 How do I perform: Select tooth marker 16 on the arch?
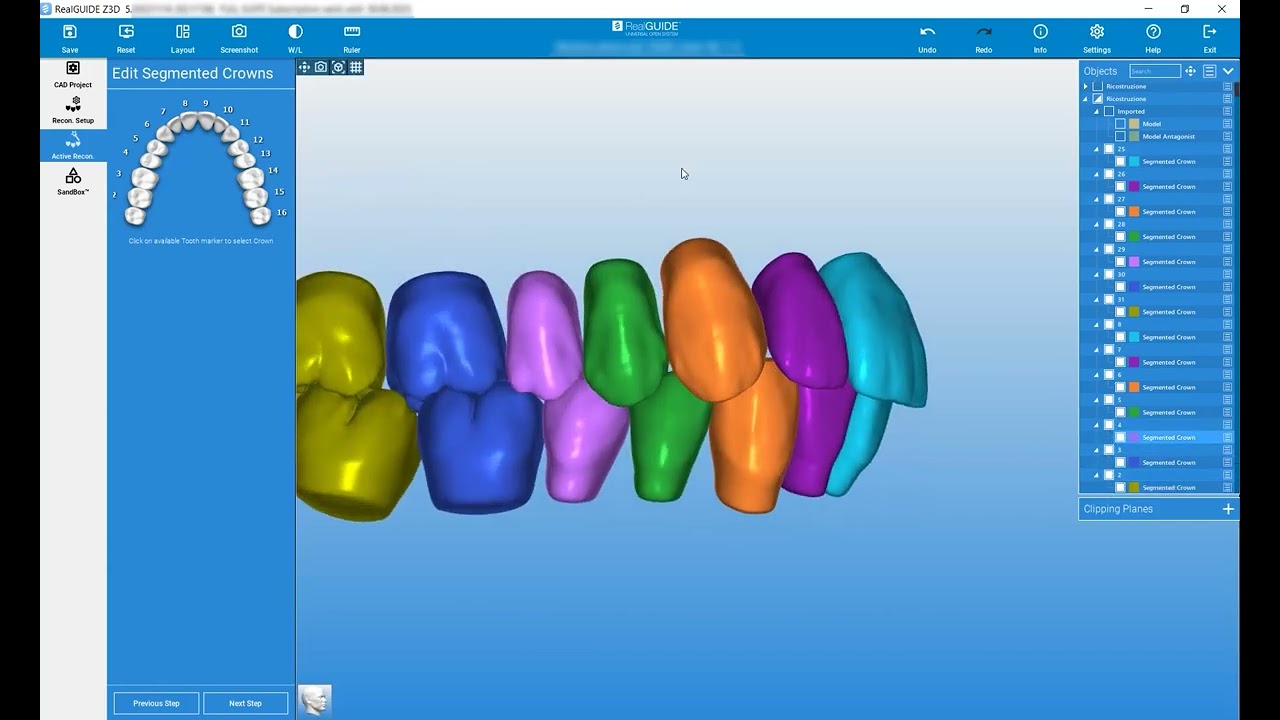pos(282,213)
